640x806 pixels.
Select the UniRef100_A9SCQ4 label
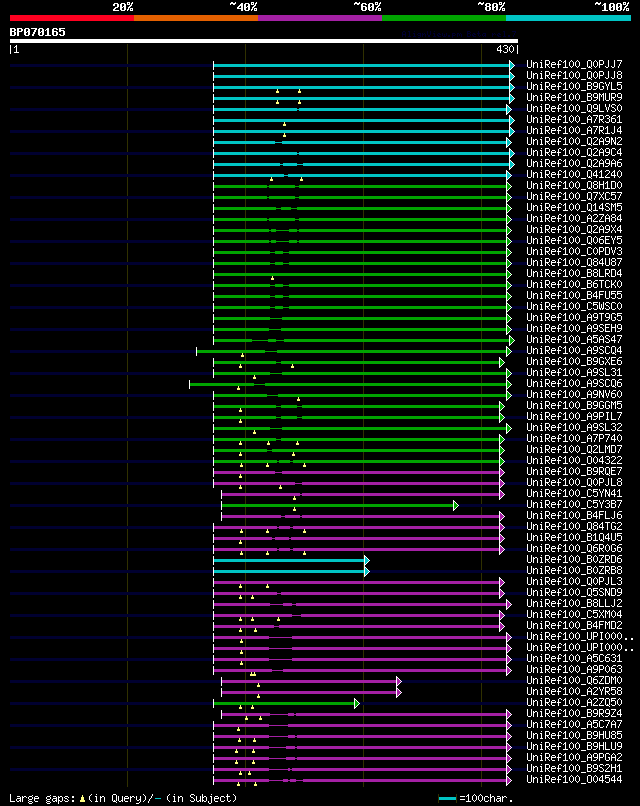(574, 351)
